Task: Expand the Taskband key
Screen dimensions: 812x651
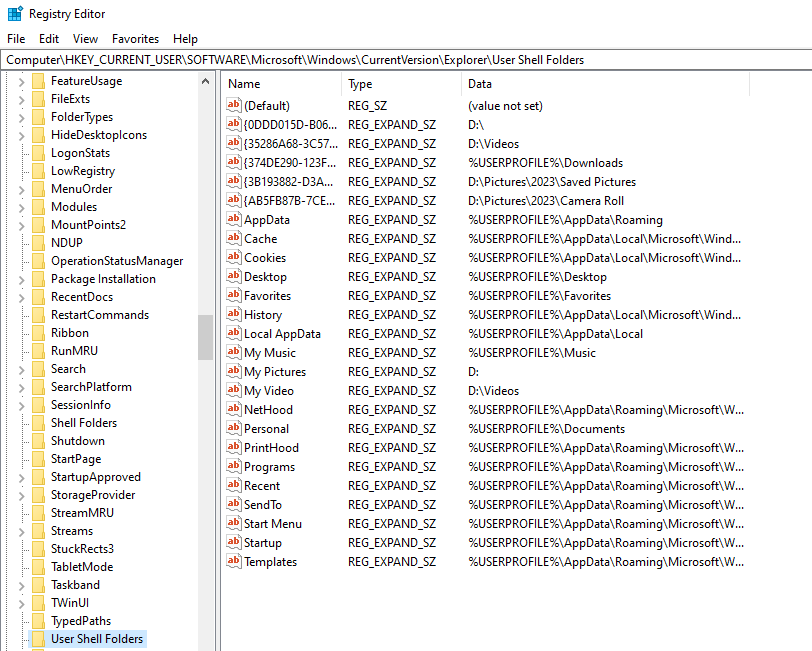Action: (x=21, y=586)
